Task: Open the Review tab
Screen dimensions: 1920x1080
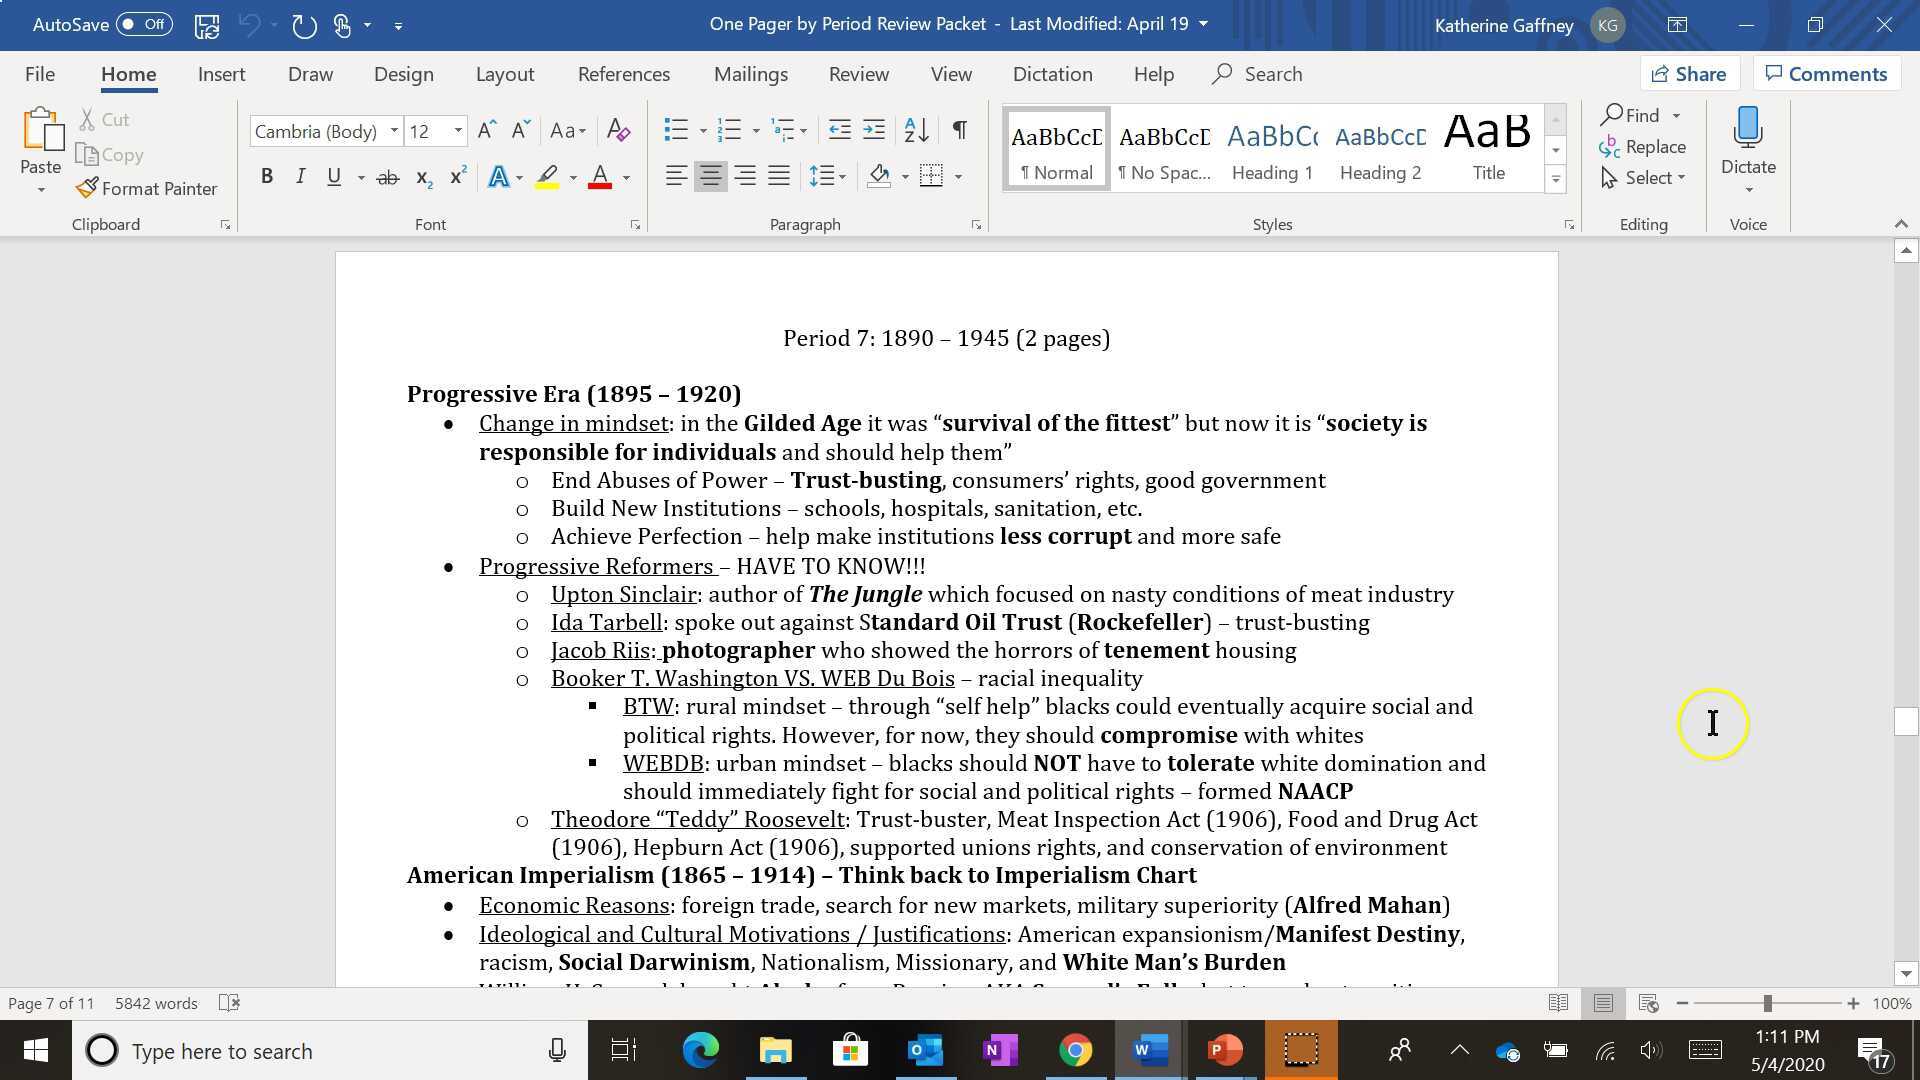Action: pyautogui.click(x=858, y=73)
